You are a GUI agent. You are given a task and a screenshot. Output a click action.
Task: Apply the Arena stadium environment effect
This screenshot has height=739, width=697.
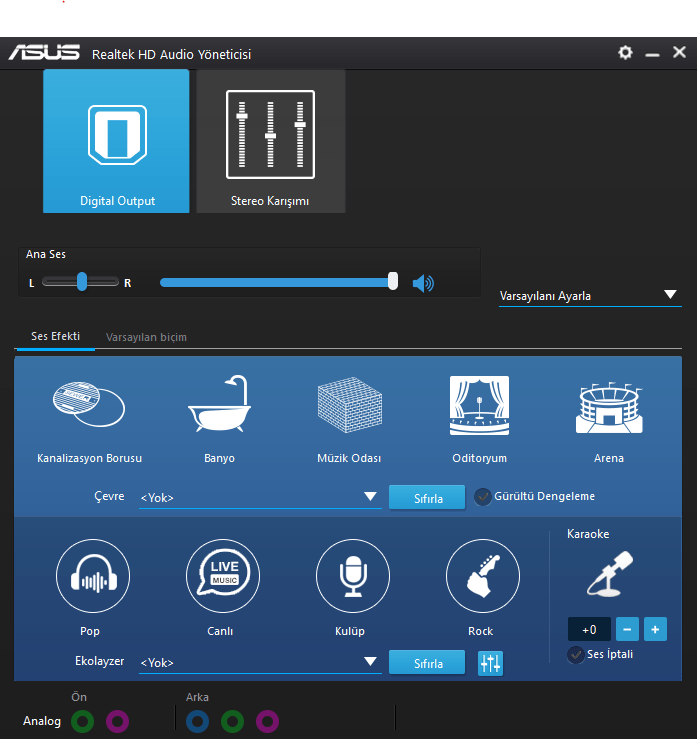609,408
